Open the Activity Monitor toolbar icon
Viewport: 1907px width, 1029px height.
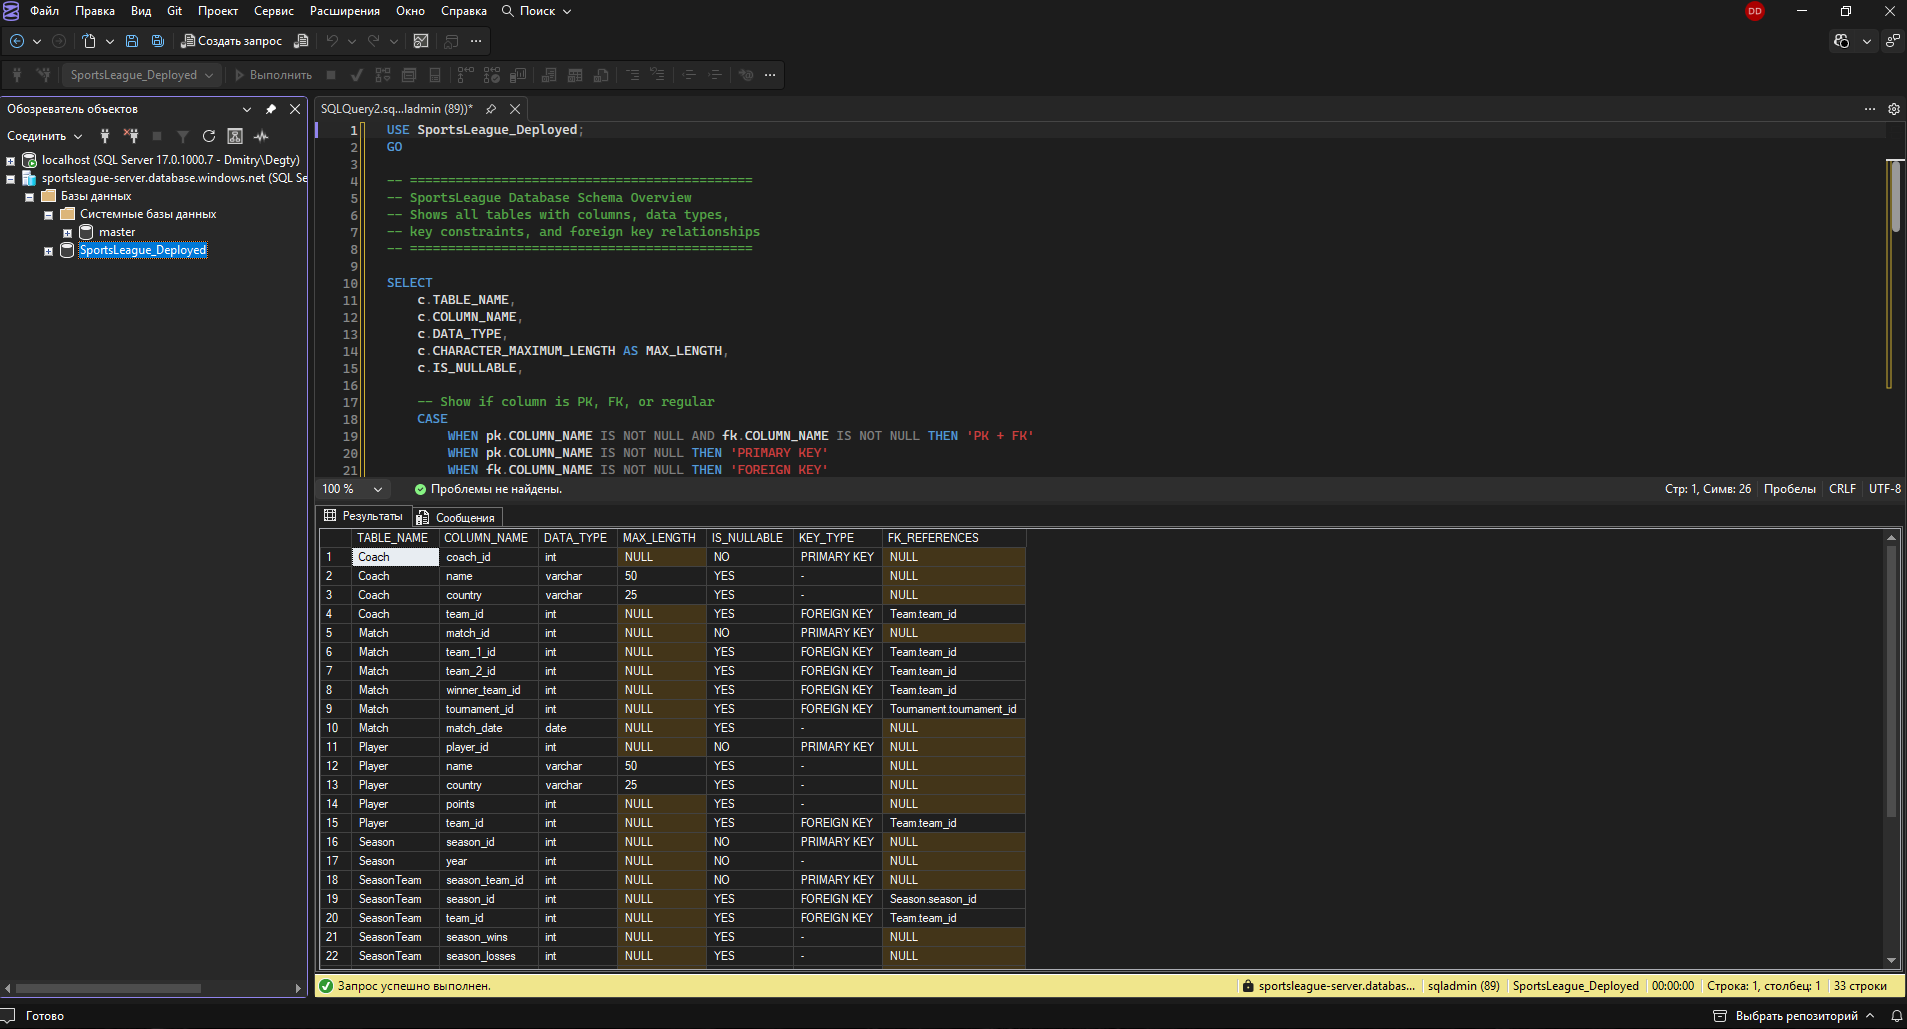pos(421,41)
